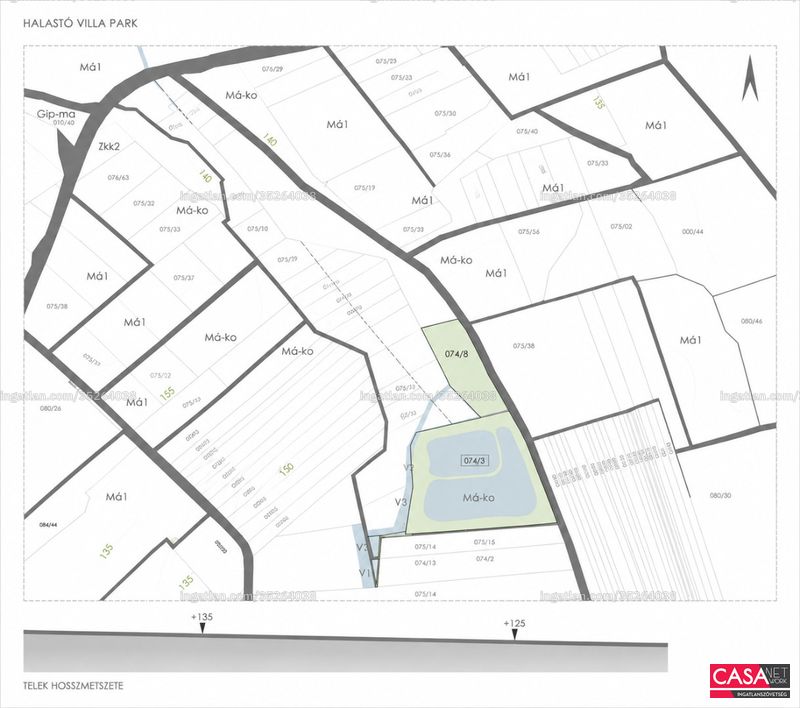
Task: Click parcel number 075/30
Action: point(445,113)
